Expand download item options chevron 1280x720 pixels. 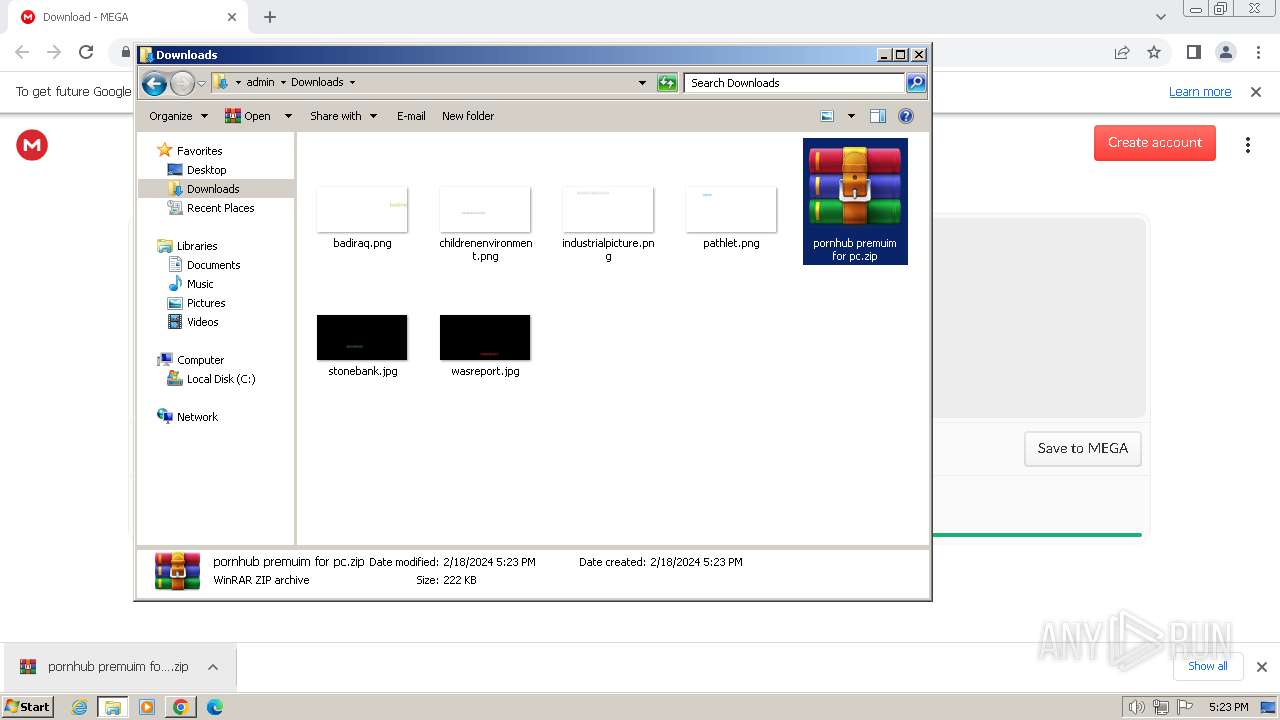point(213,667)
